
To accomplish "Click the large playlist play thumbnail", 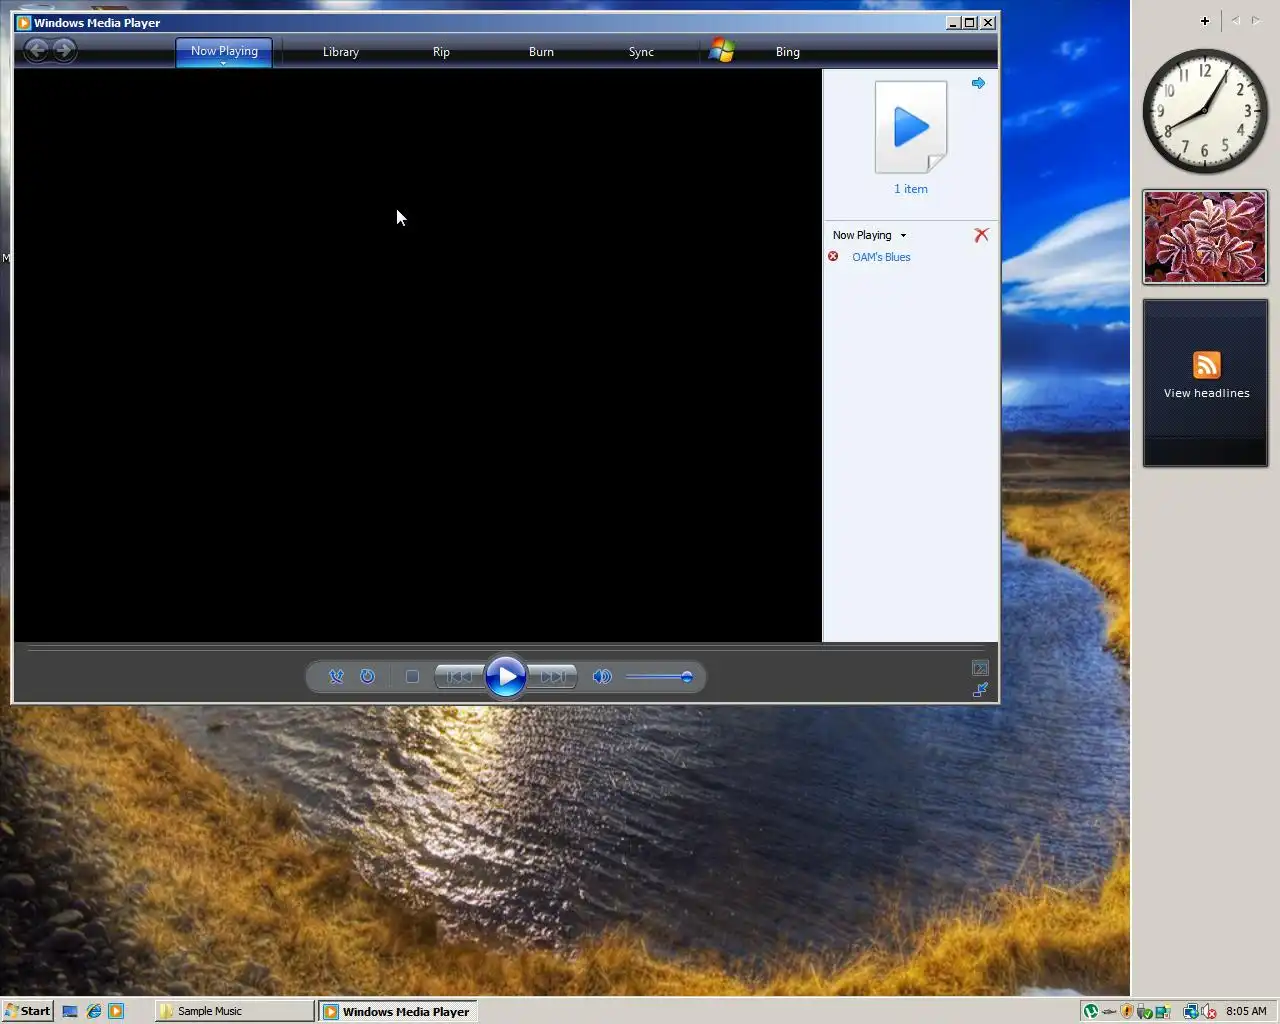I will (911, 127).
